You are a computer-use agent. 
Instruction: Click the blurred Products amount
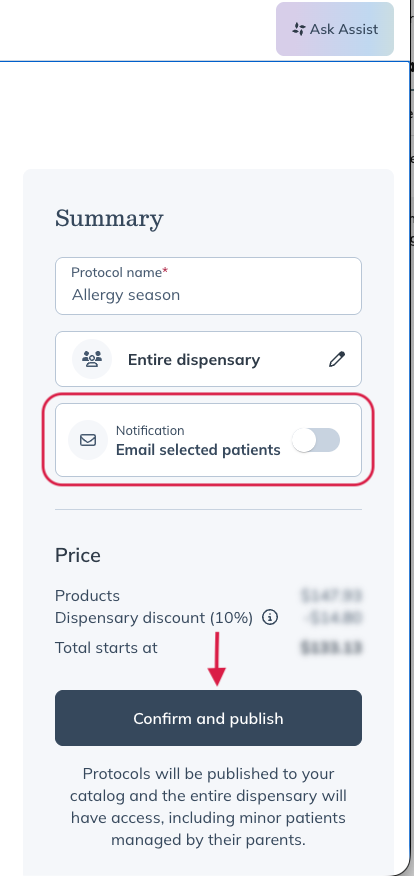[331, 596]
